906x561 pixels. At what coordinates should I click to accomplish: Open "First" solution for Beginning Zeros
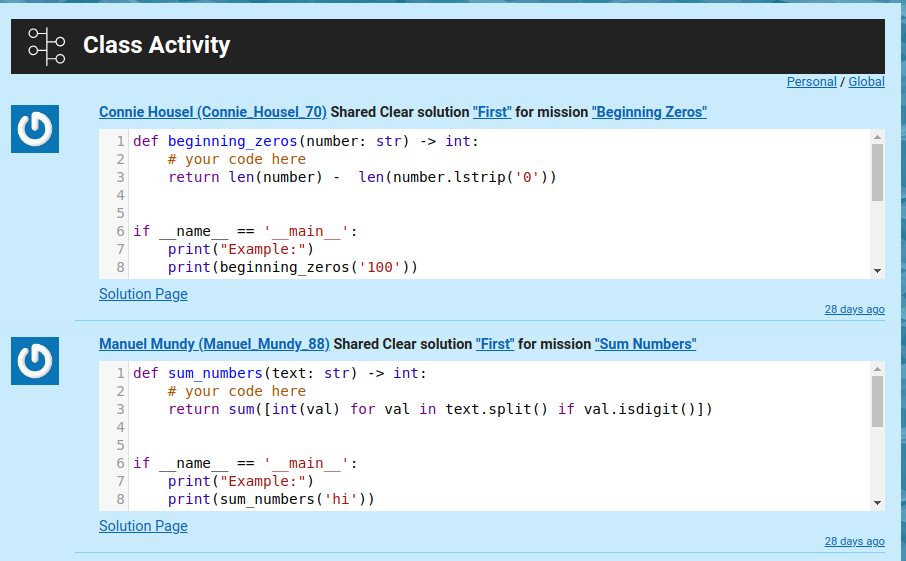coord(492,112)
